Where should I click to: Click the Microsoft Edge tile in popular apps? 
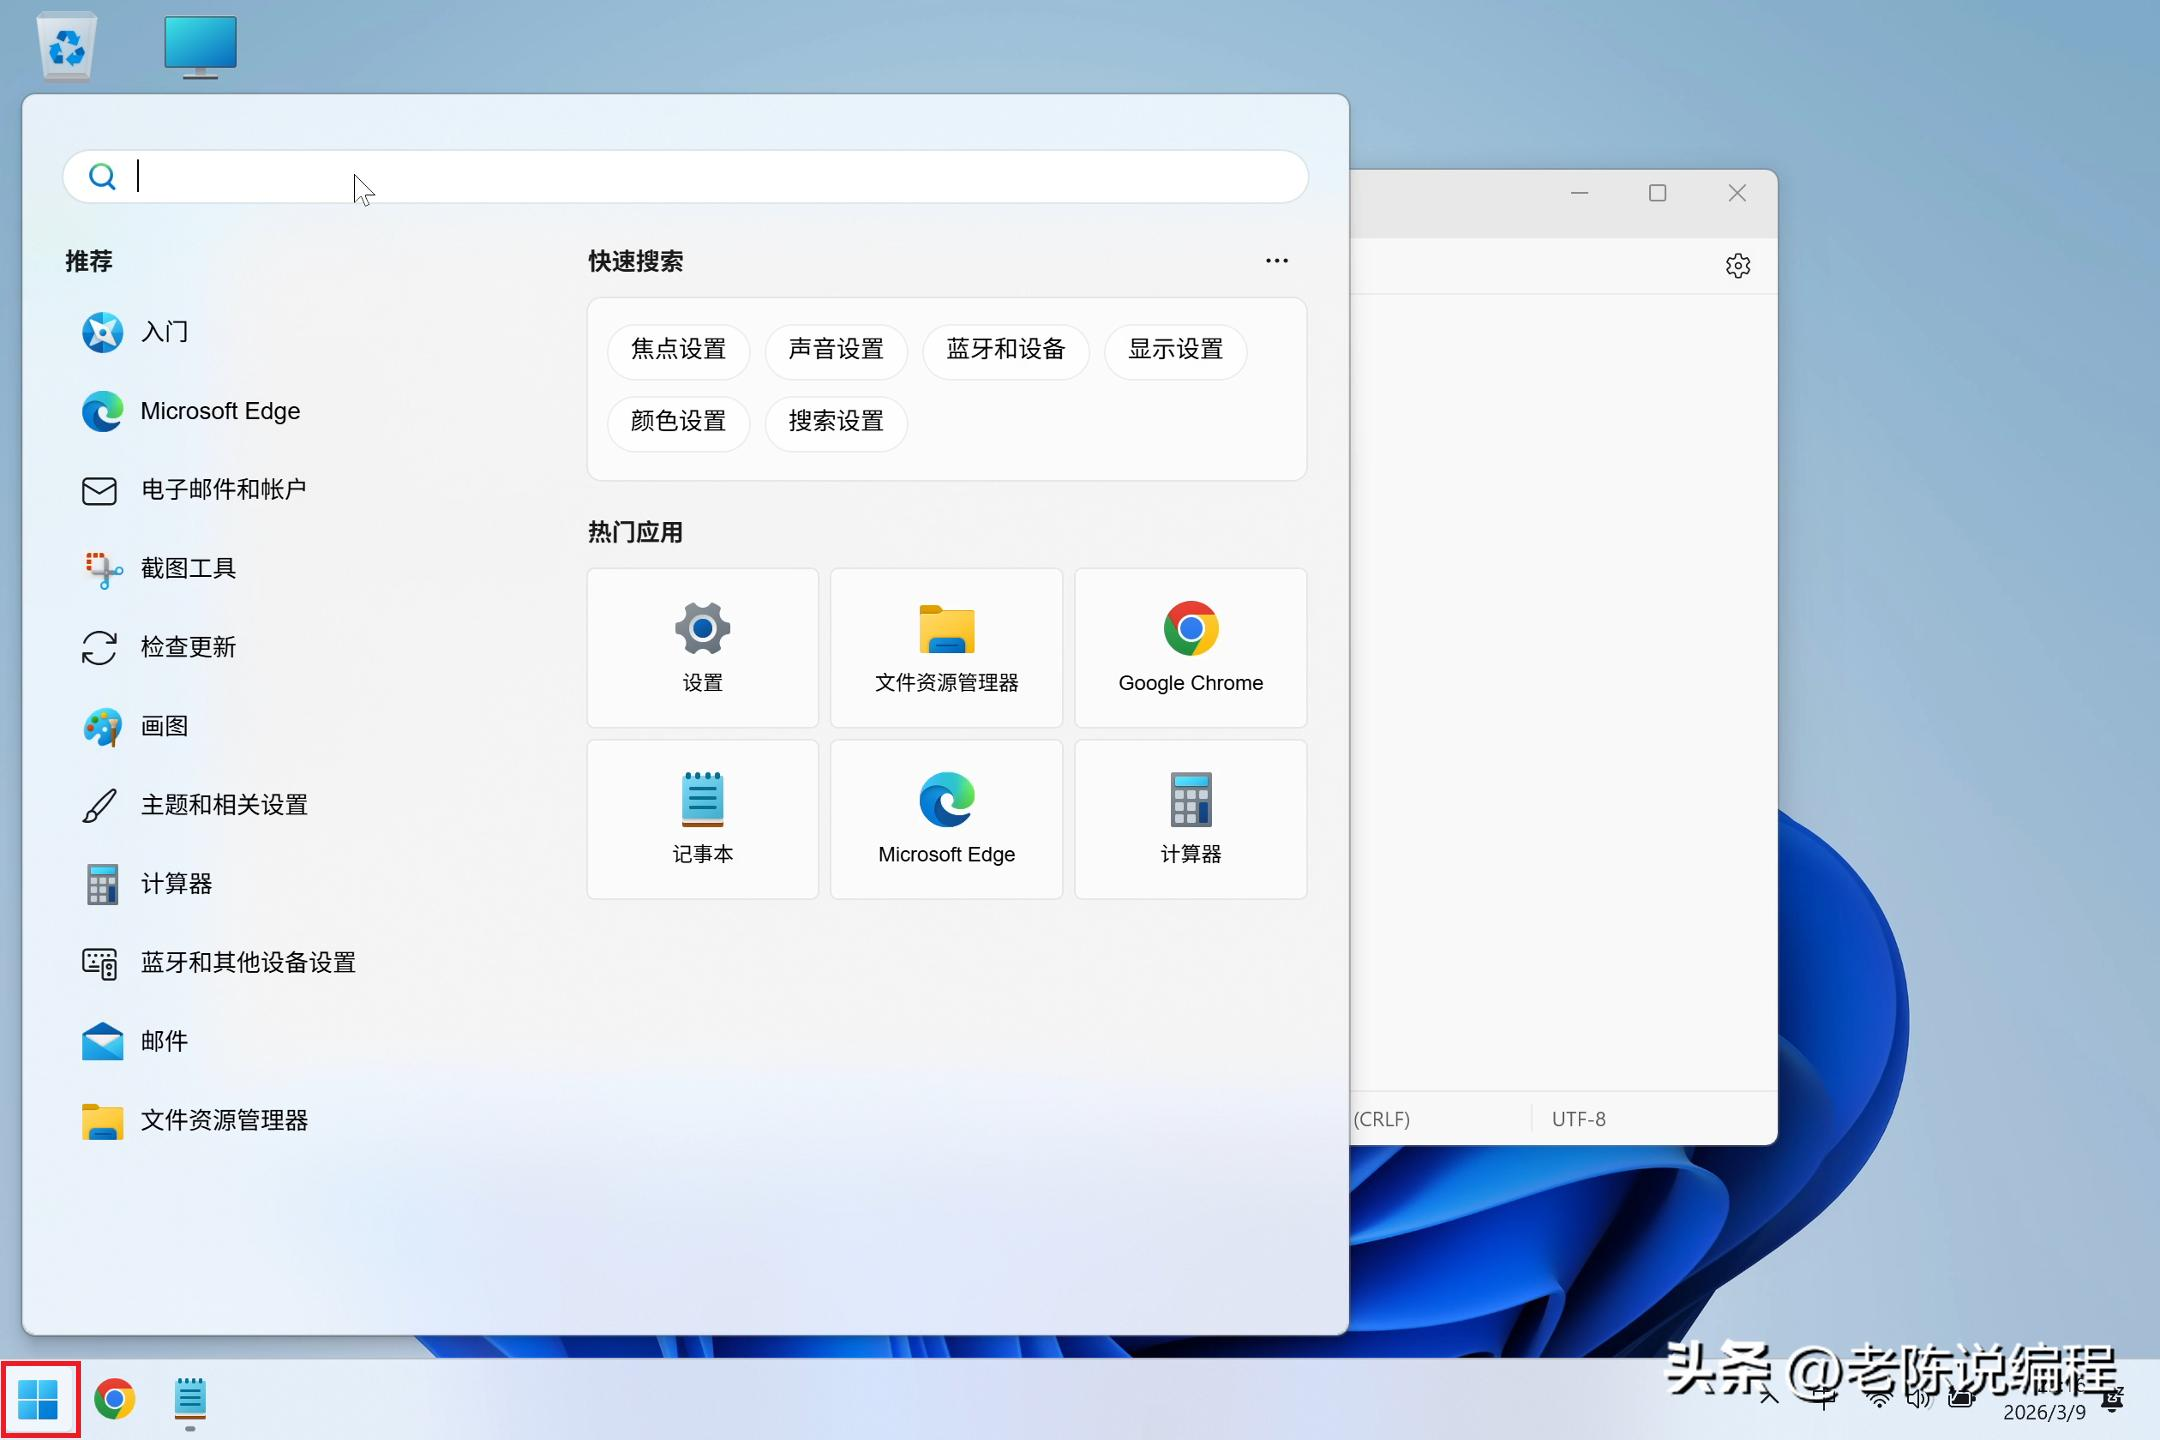click(x=946, y=819)
